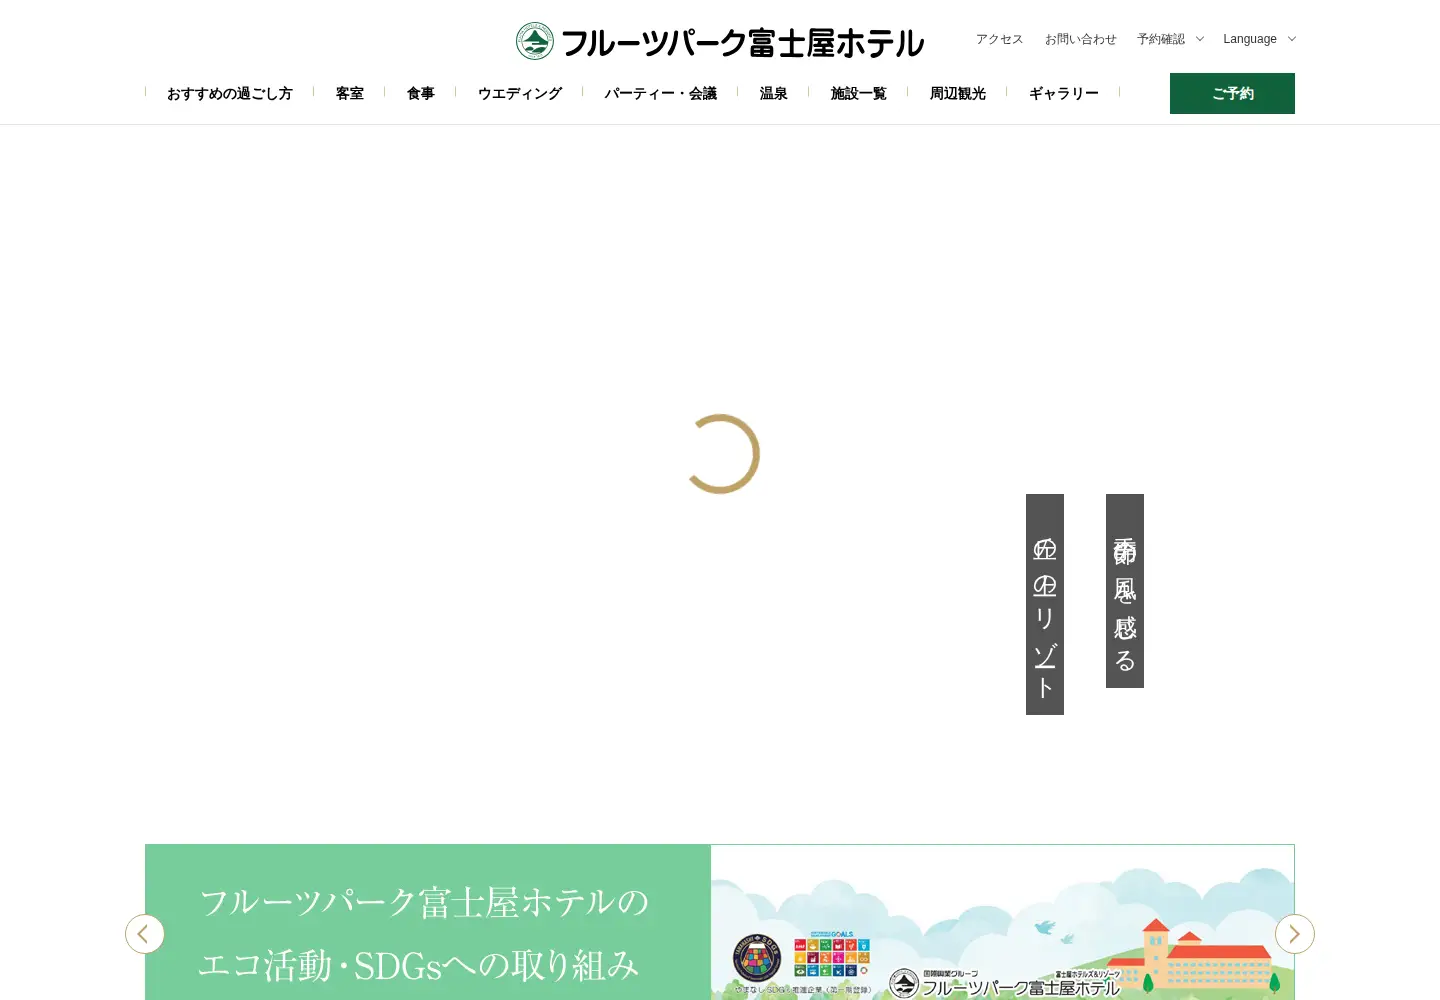
Task: Open the 施設一覧 menu item
Action: coord(859,93)
